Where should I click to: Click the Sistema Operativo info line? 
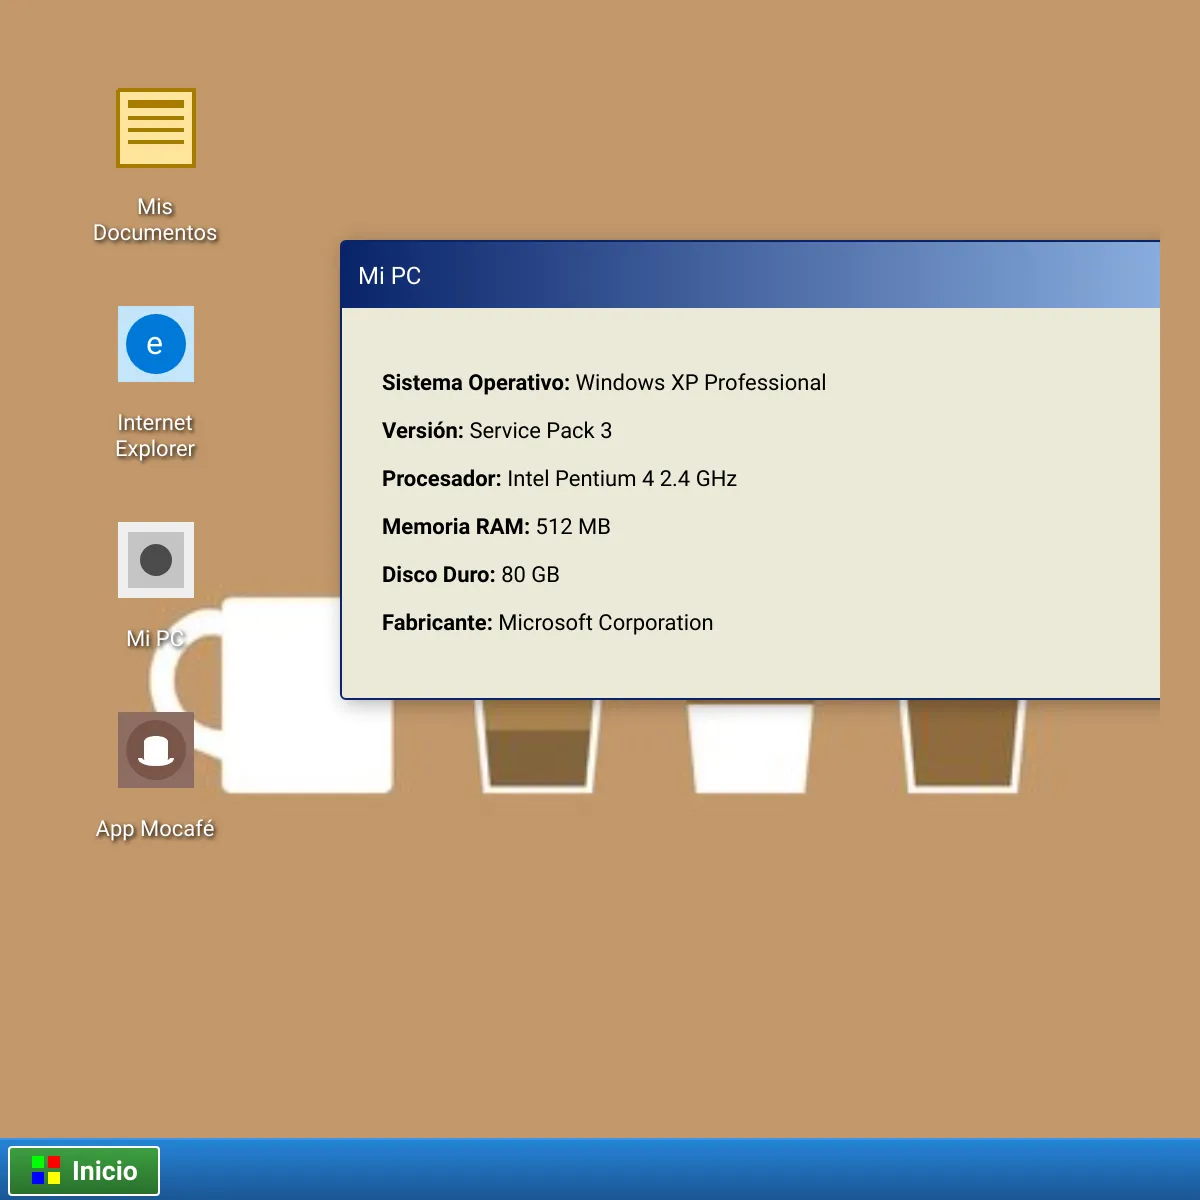(604, 383)
